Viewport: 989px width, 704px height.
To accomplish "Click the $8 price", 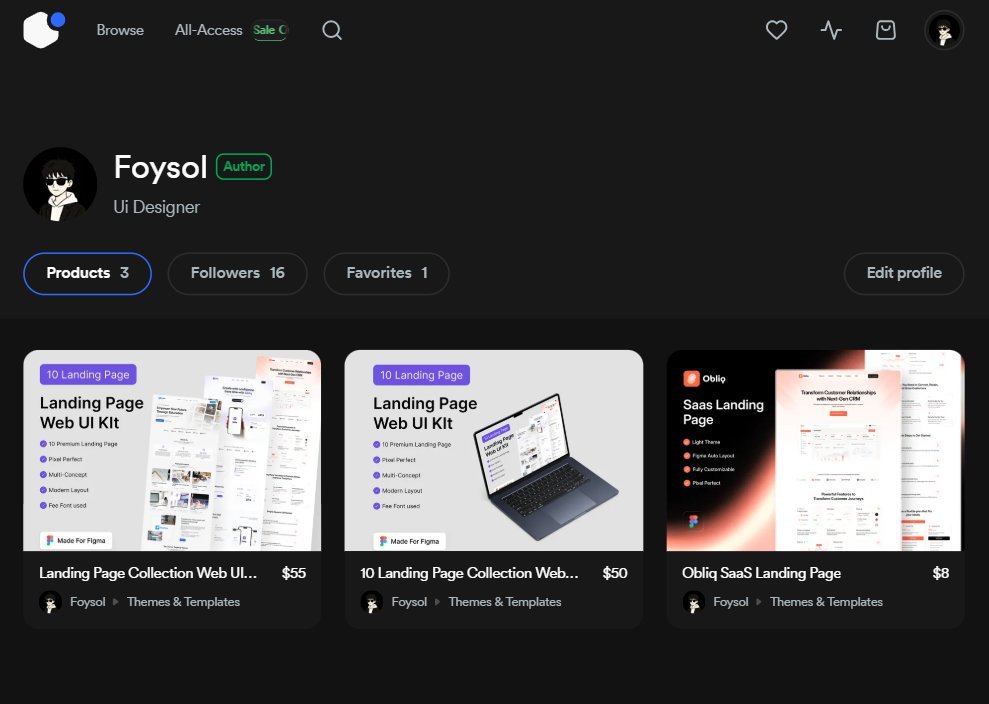I will (940, 573).
